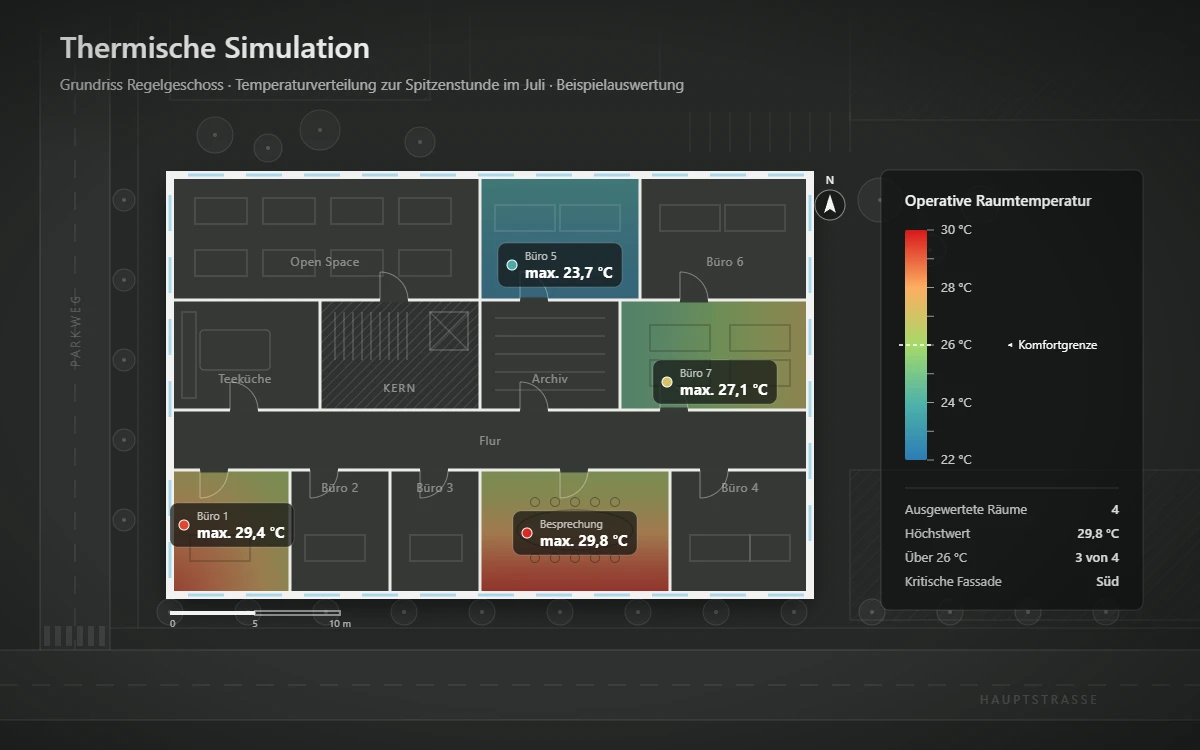The image size is (1200, 750).
Task: Click the "Kritische Fassade" statistic label
Action: point(953,582)
